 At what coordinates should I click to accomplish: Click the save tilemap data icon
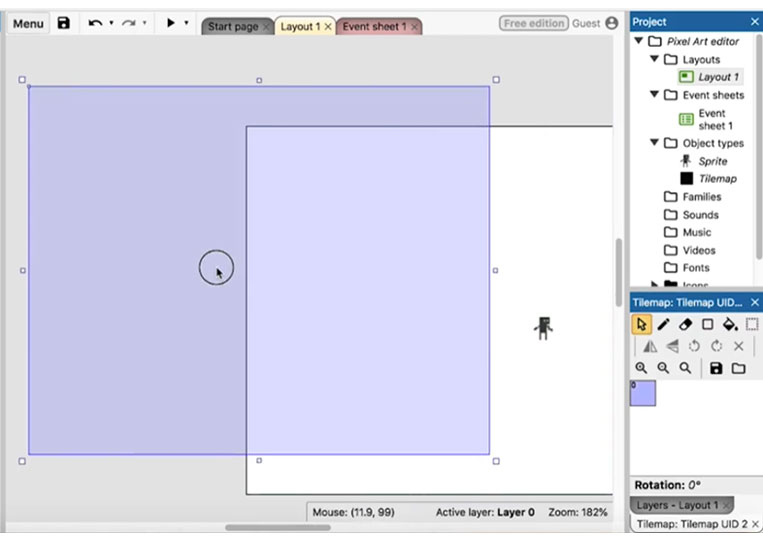tap(716, 368)
